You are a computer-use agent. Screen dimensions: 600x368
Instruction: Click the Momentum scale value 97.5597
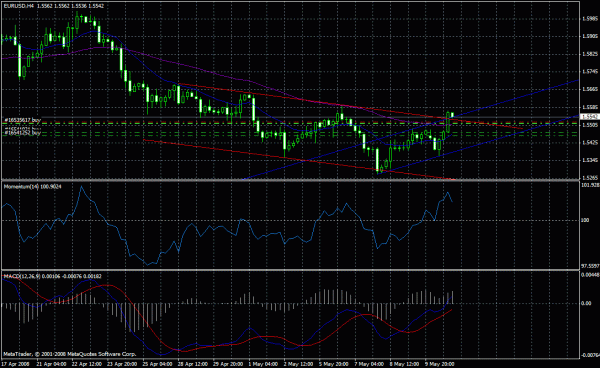click(590, 265)
